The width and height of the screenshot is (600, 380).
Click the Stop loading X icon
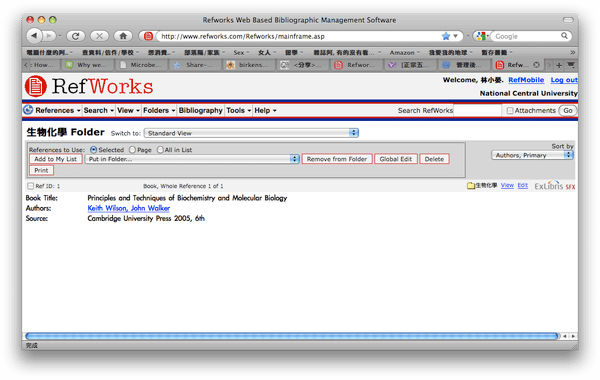point(99,36)
